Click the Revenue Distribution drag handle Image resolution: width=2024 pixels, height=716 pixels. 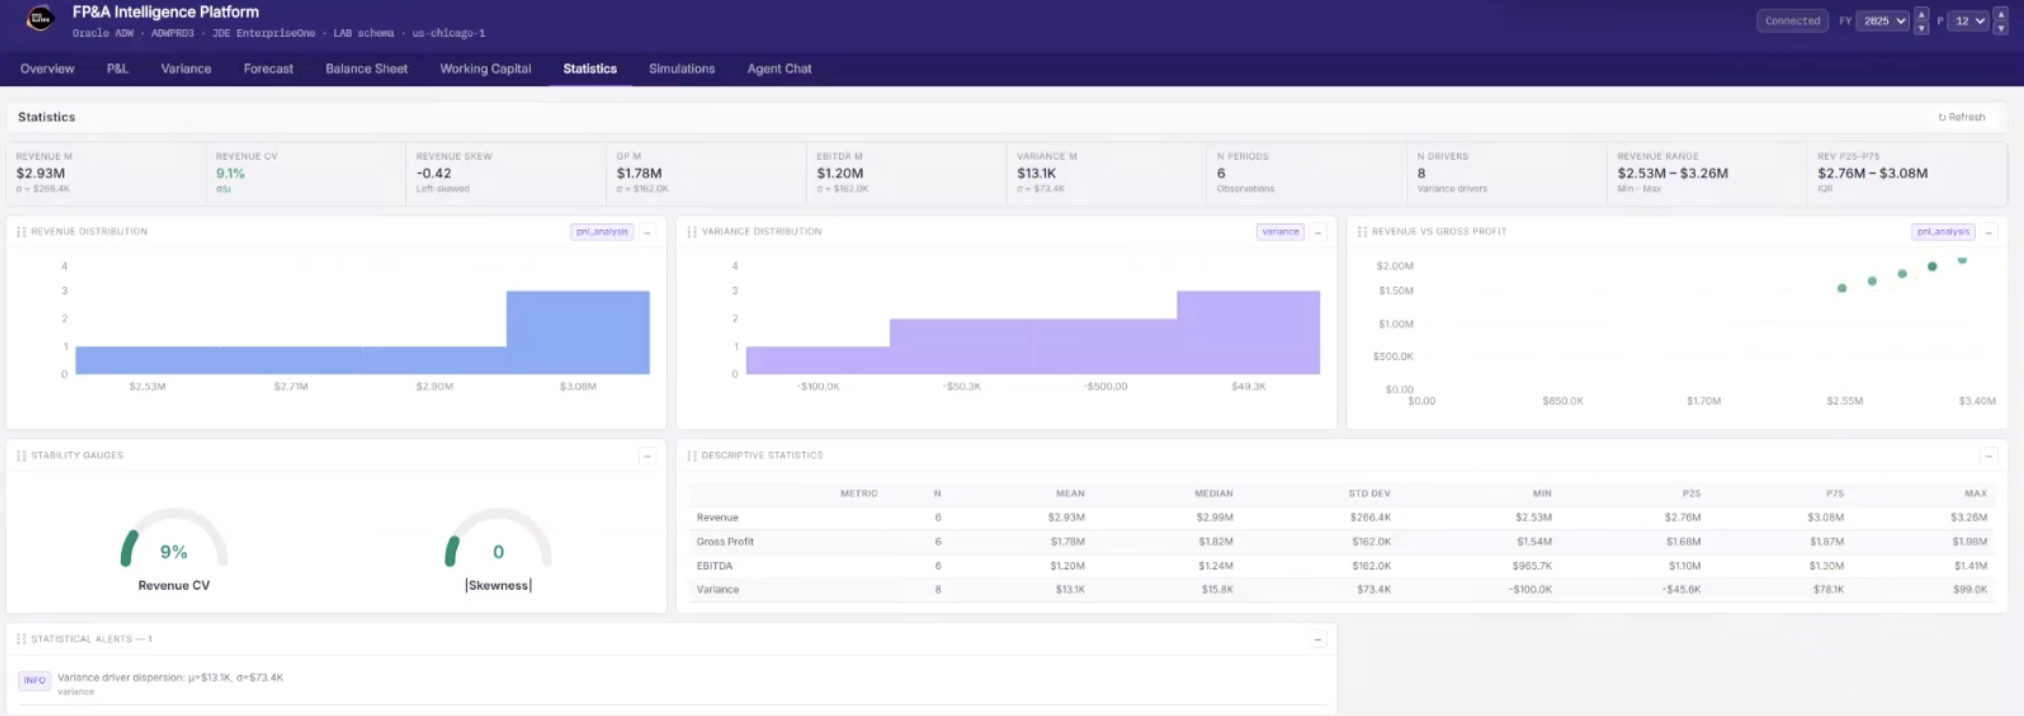[21, 232]
